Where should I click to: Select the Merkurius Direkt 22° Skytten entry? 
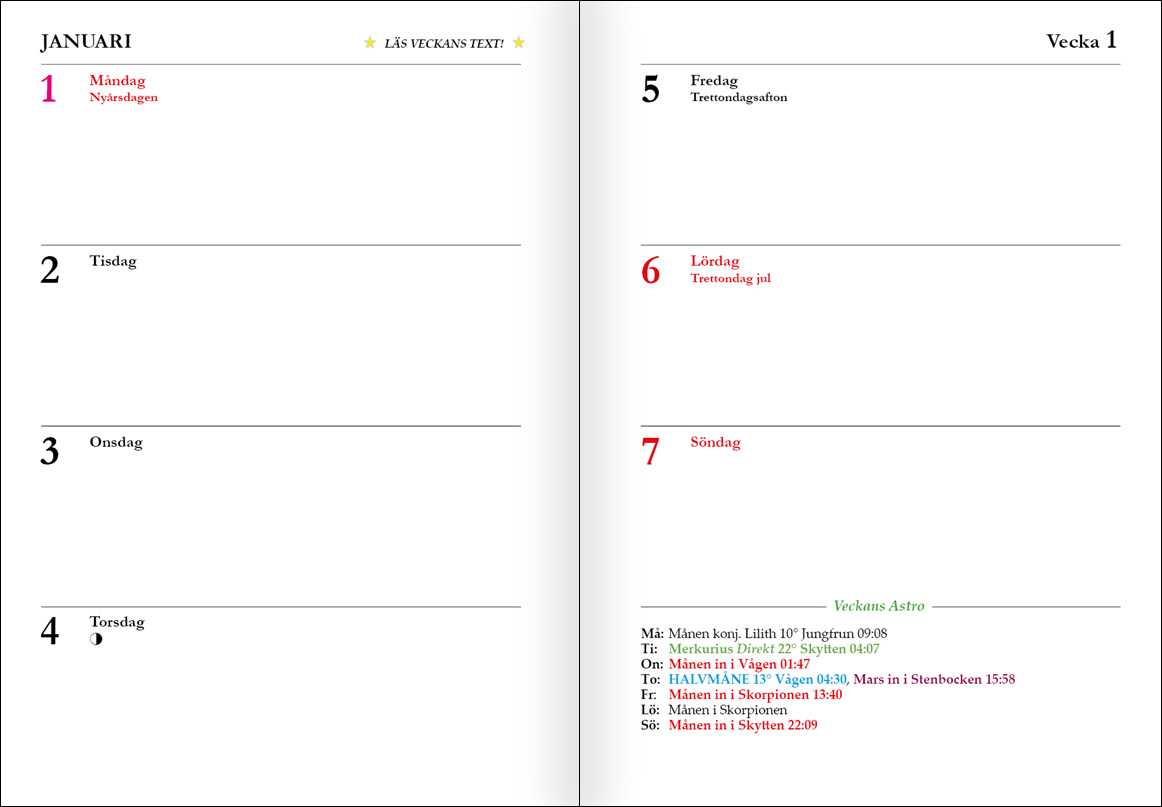[x=773, y=649]
